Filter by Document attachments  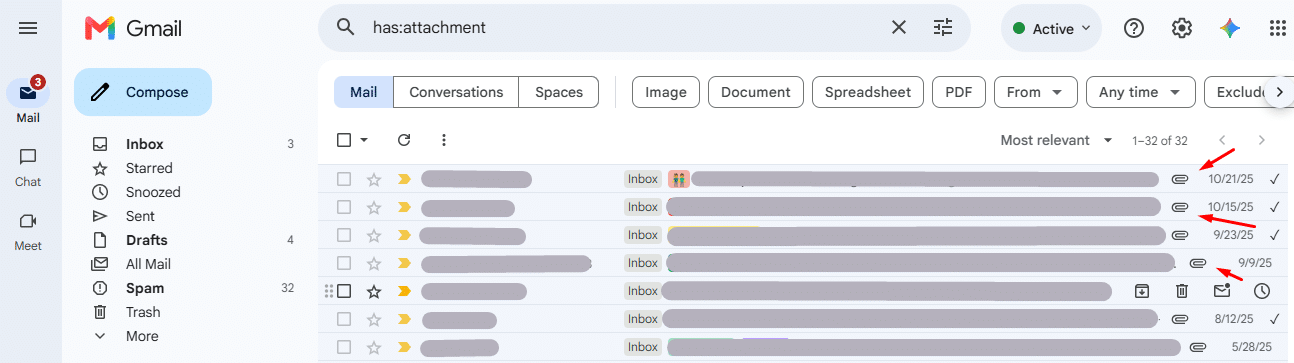(x=756, y=92)
